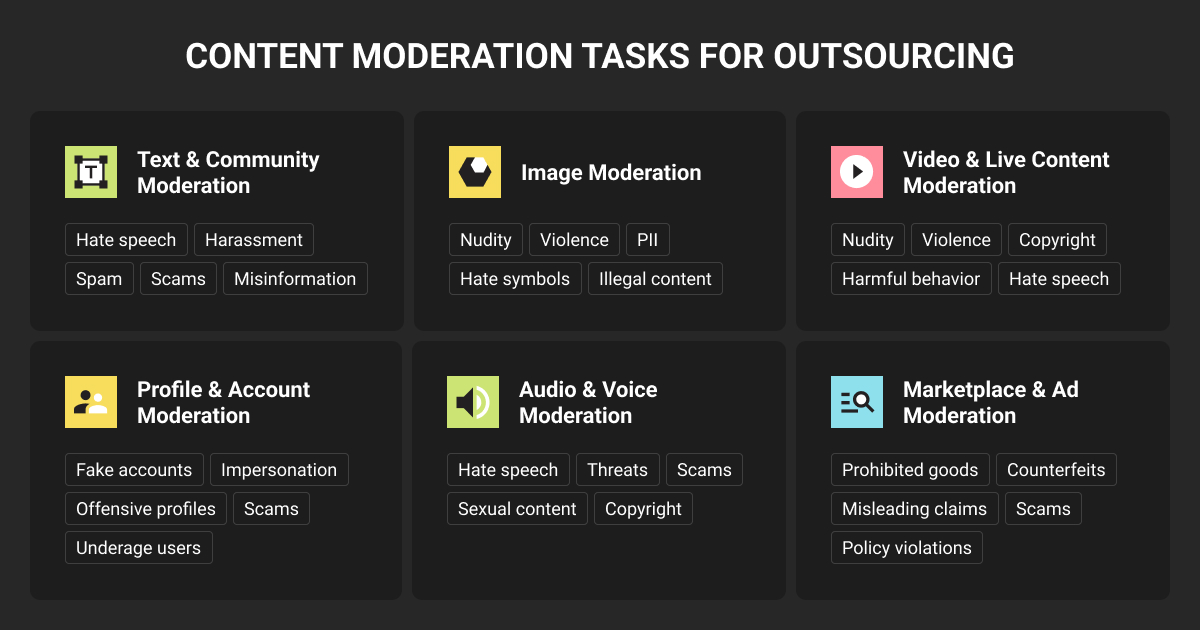Select the Threats tag

(617, 470)
